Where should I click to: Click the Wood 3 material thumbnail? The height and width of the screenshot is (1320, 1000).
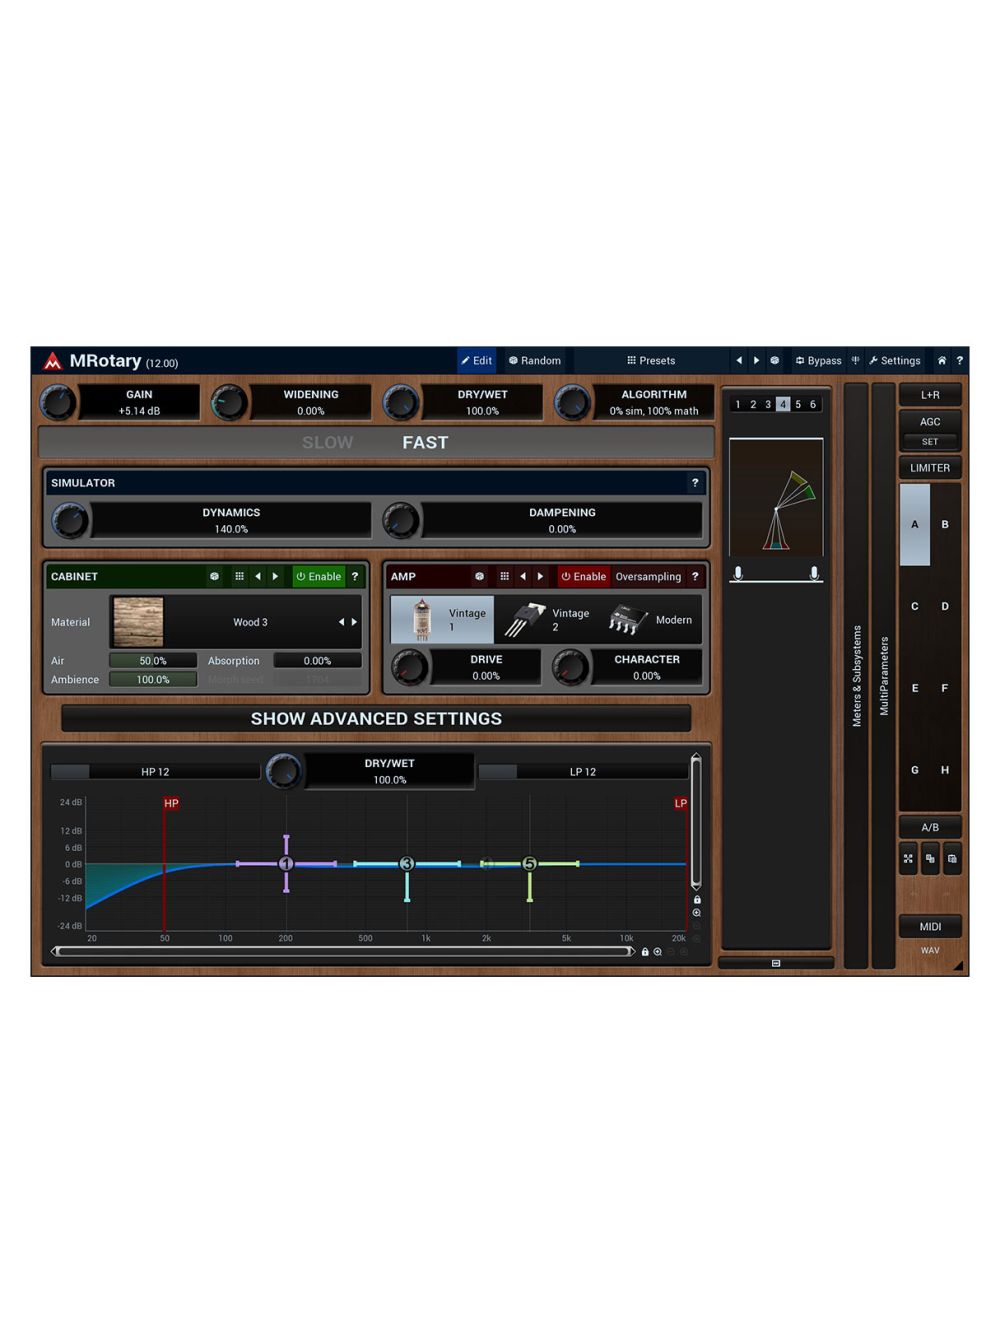point(137,621)
